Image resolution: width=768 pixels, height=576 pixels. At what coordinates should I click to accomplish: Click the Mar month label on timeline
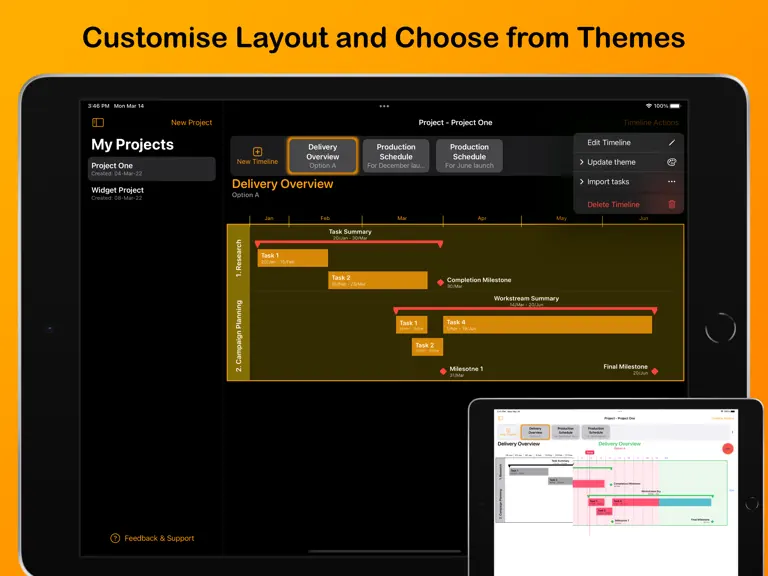click(402, 218)
